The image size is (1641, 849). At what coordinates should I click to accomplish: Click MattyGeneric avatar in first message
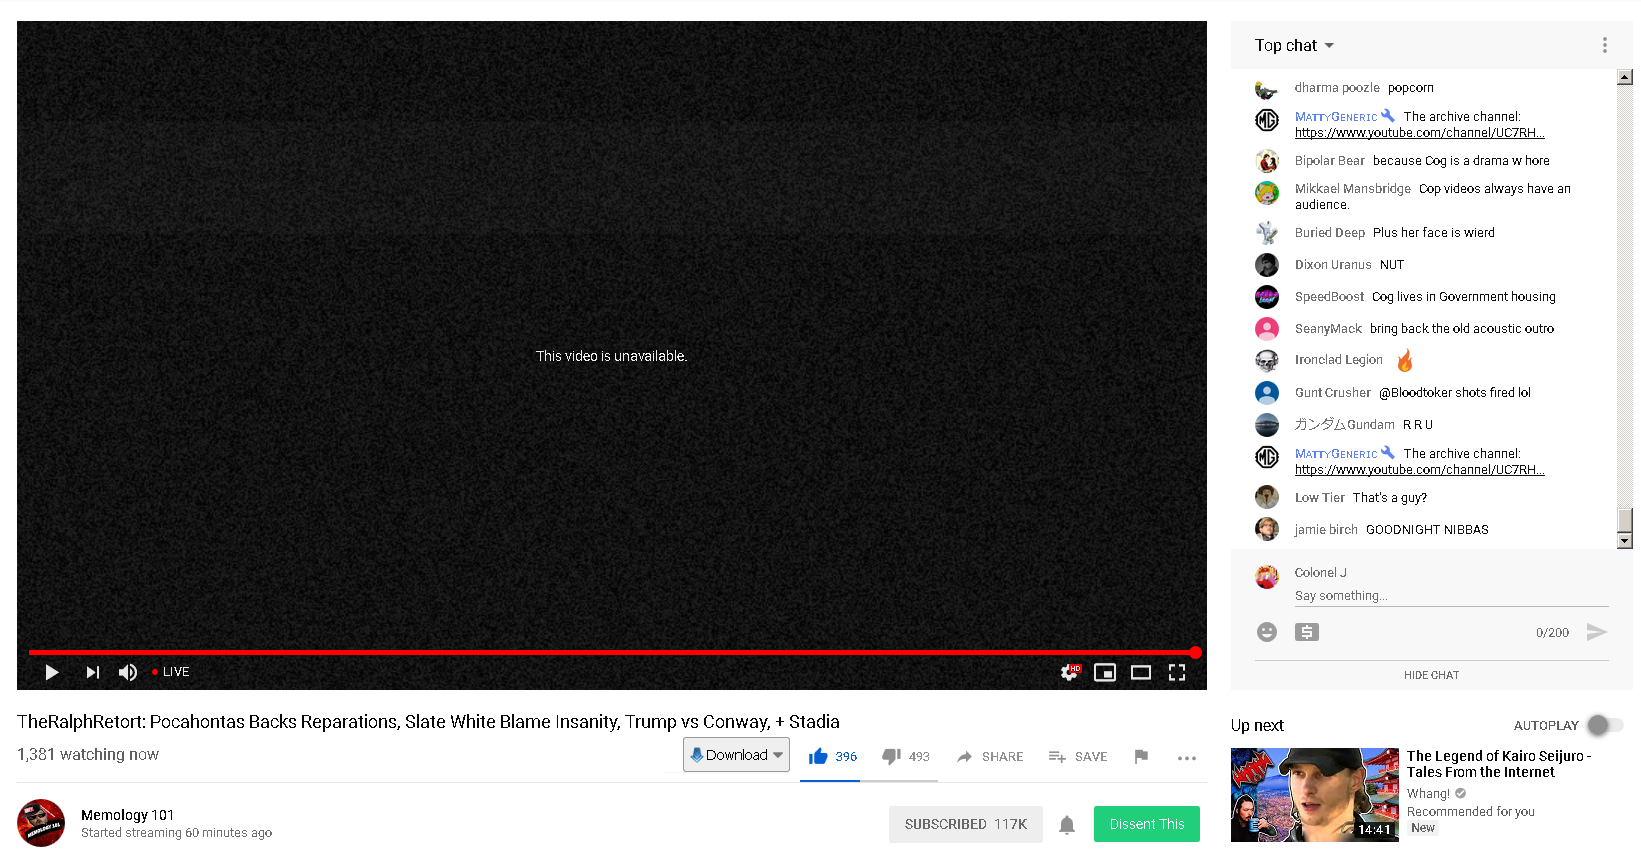pyautogui.click(x=1267, y=120)
